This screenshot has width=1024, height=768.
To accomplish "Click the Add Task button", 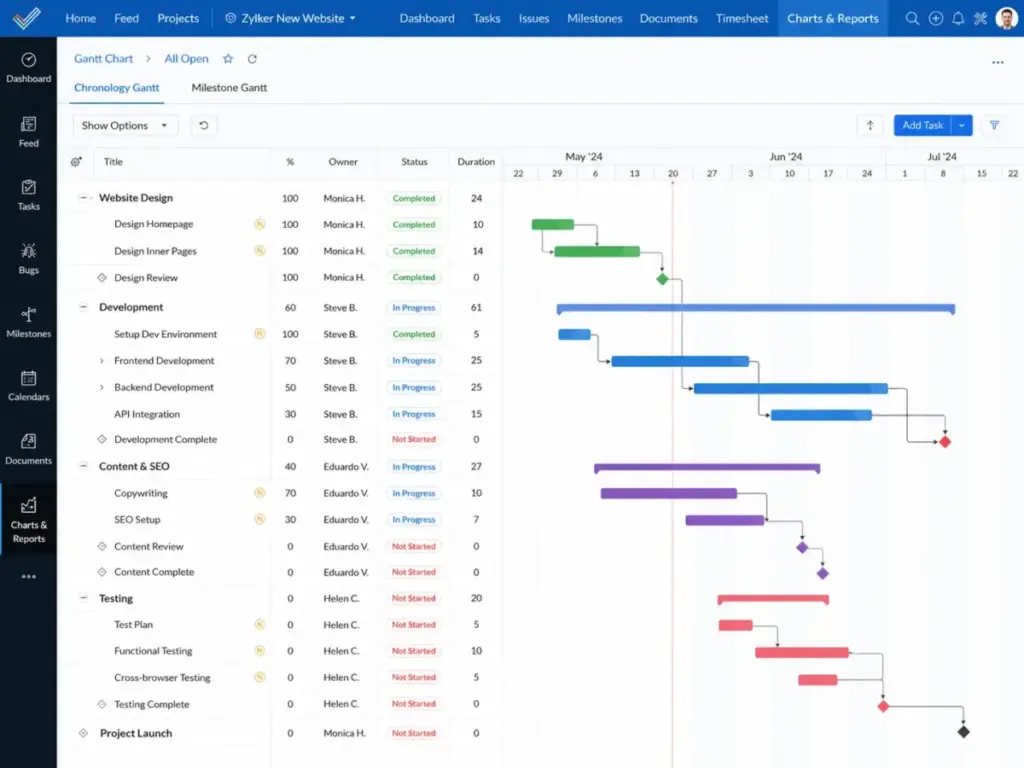I will (923, 125).
